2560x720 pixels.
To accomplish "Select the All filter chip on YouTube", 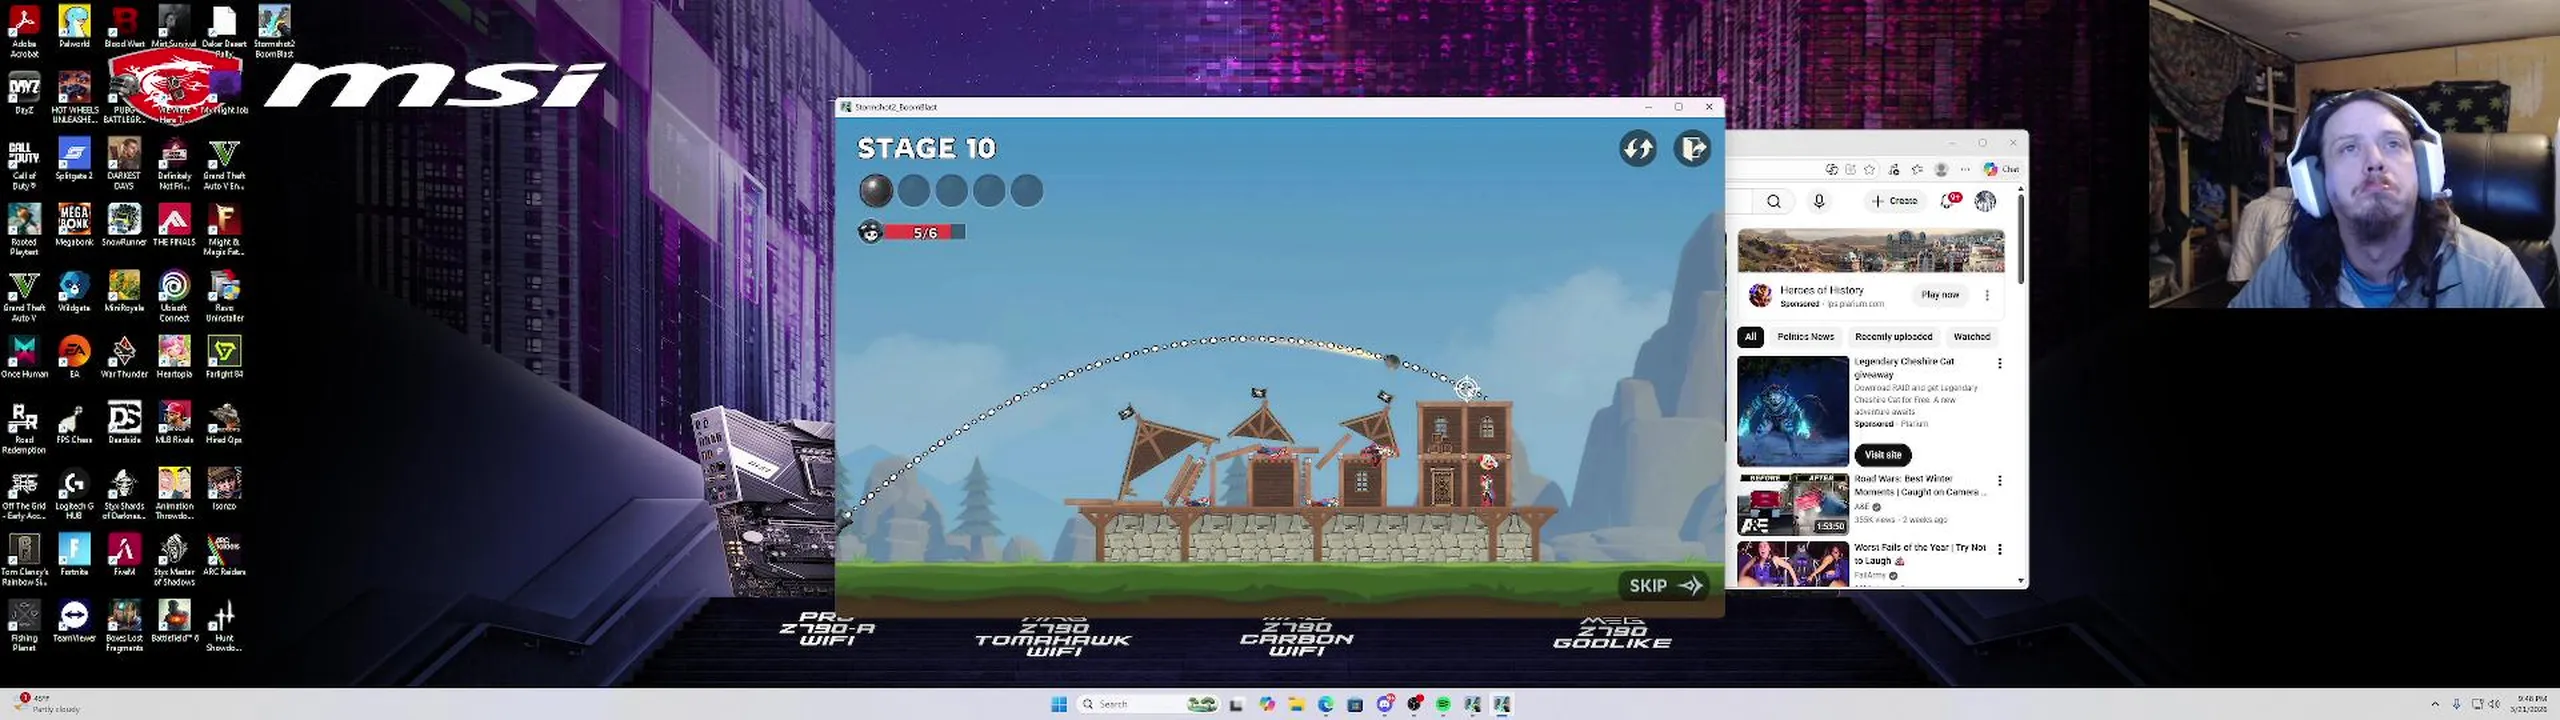I will (1750, 337).
